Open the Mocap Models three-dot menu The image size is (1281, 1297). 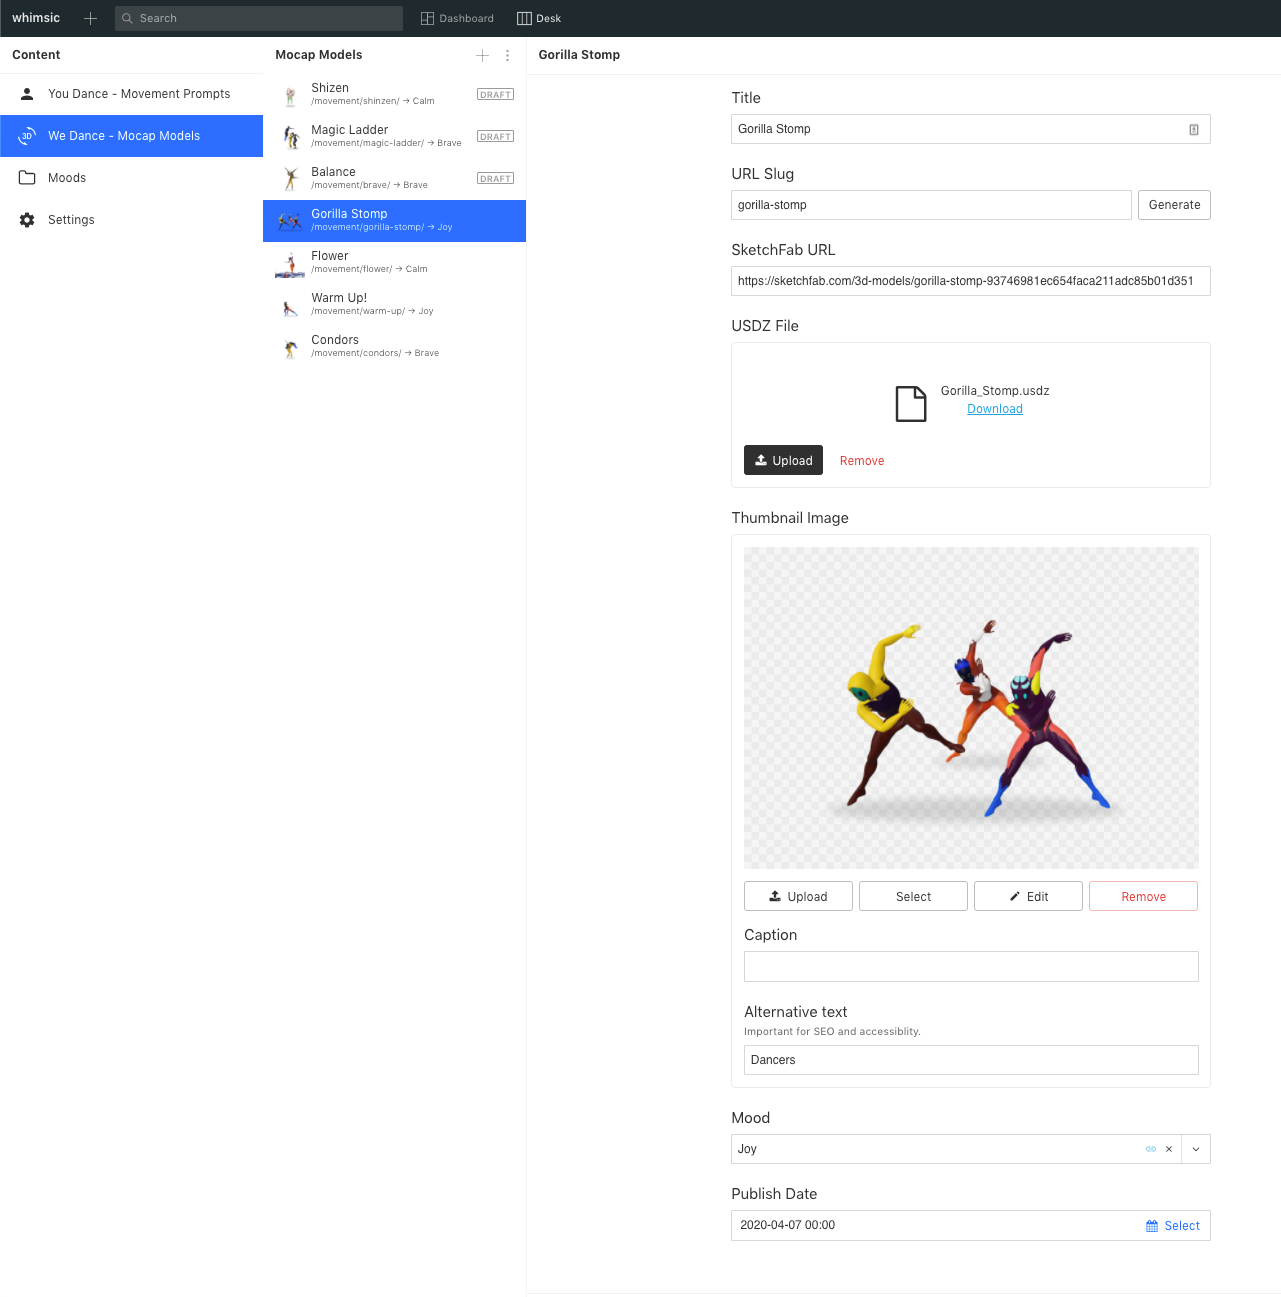(x=507, y=56)
